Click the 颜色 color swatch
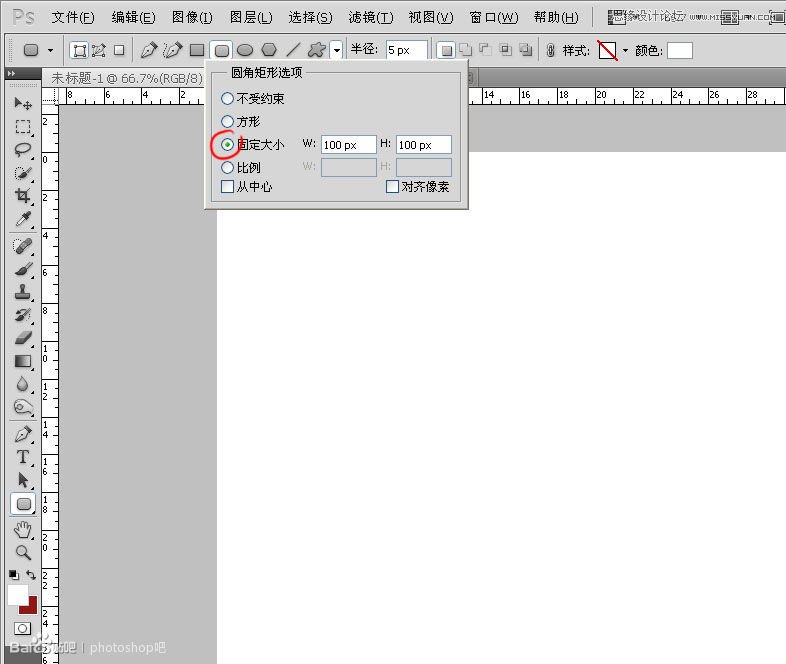The width and height of the screenshot is (786, 664). 680,50
